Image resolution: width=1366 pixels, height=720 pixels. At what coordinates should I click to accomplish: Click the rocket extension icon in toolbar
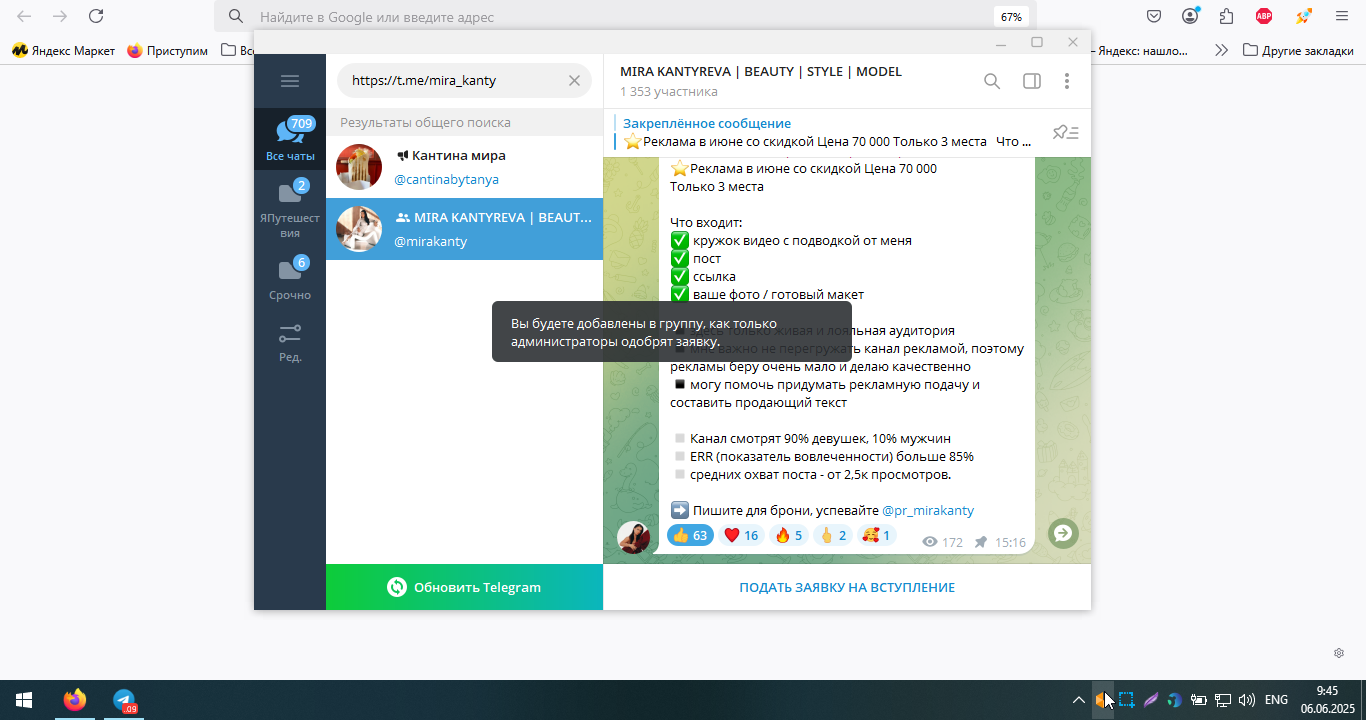[1304, 16]
